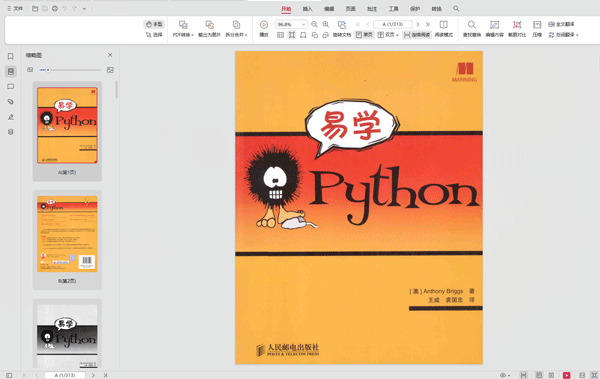The image size is (600, 379).
Task: Toggle fit page height icon
Action: tap(292, 35)
